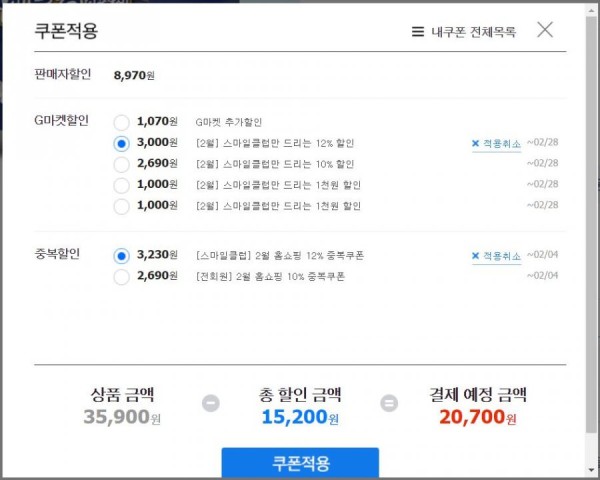This screenshot has width=600, height=480.
Task: Open 내쿠폰 전체목록 link
Action: [x=474, y=32]
